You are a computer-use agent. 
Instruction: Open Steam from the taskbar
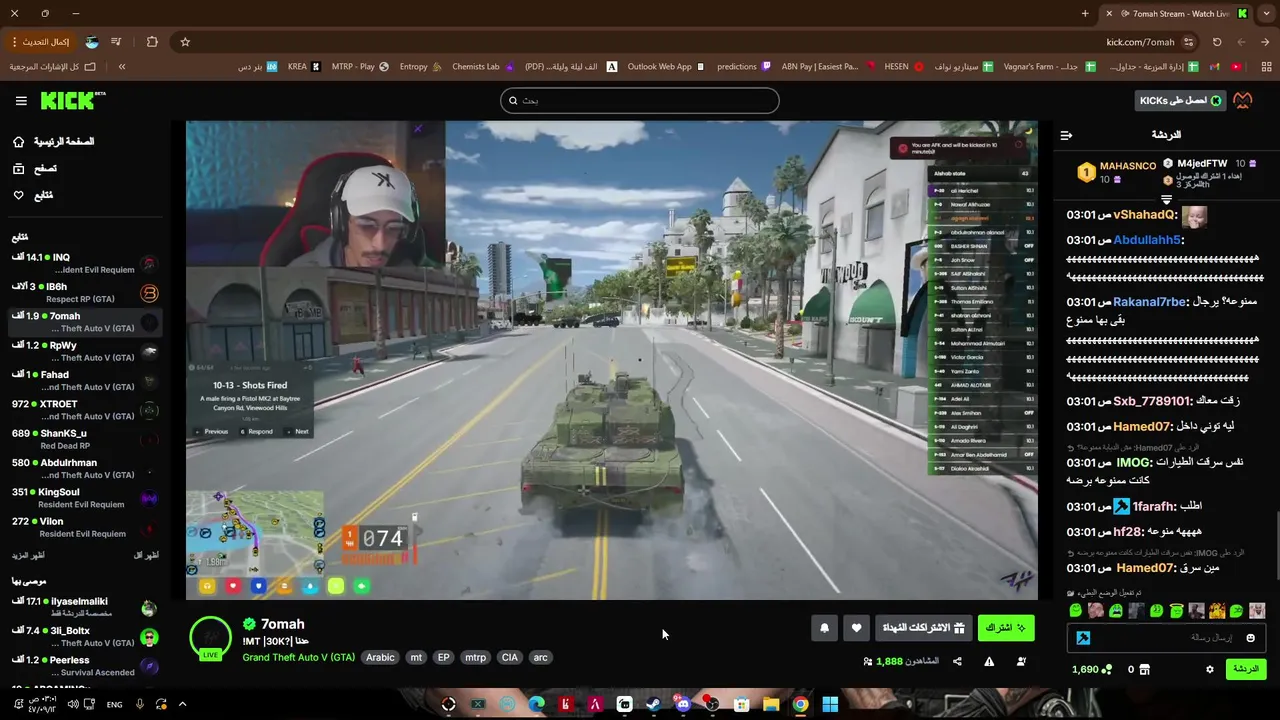tap(653, 704)
